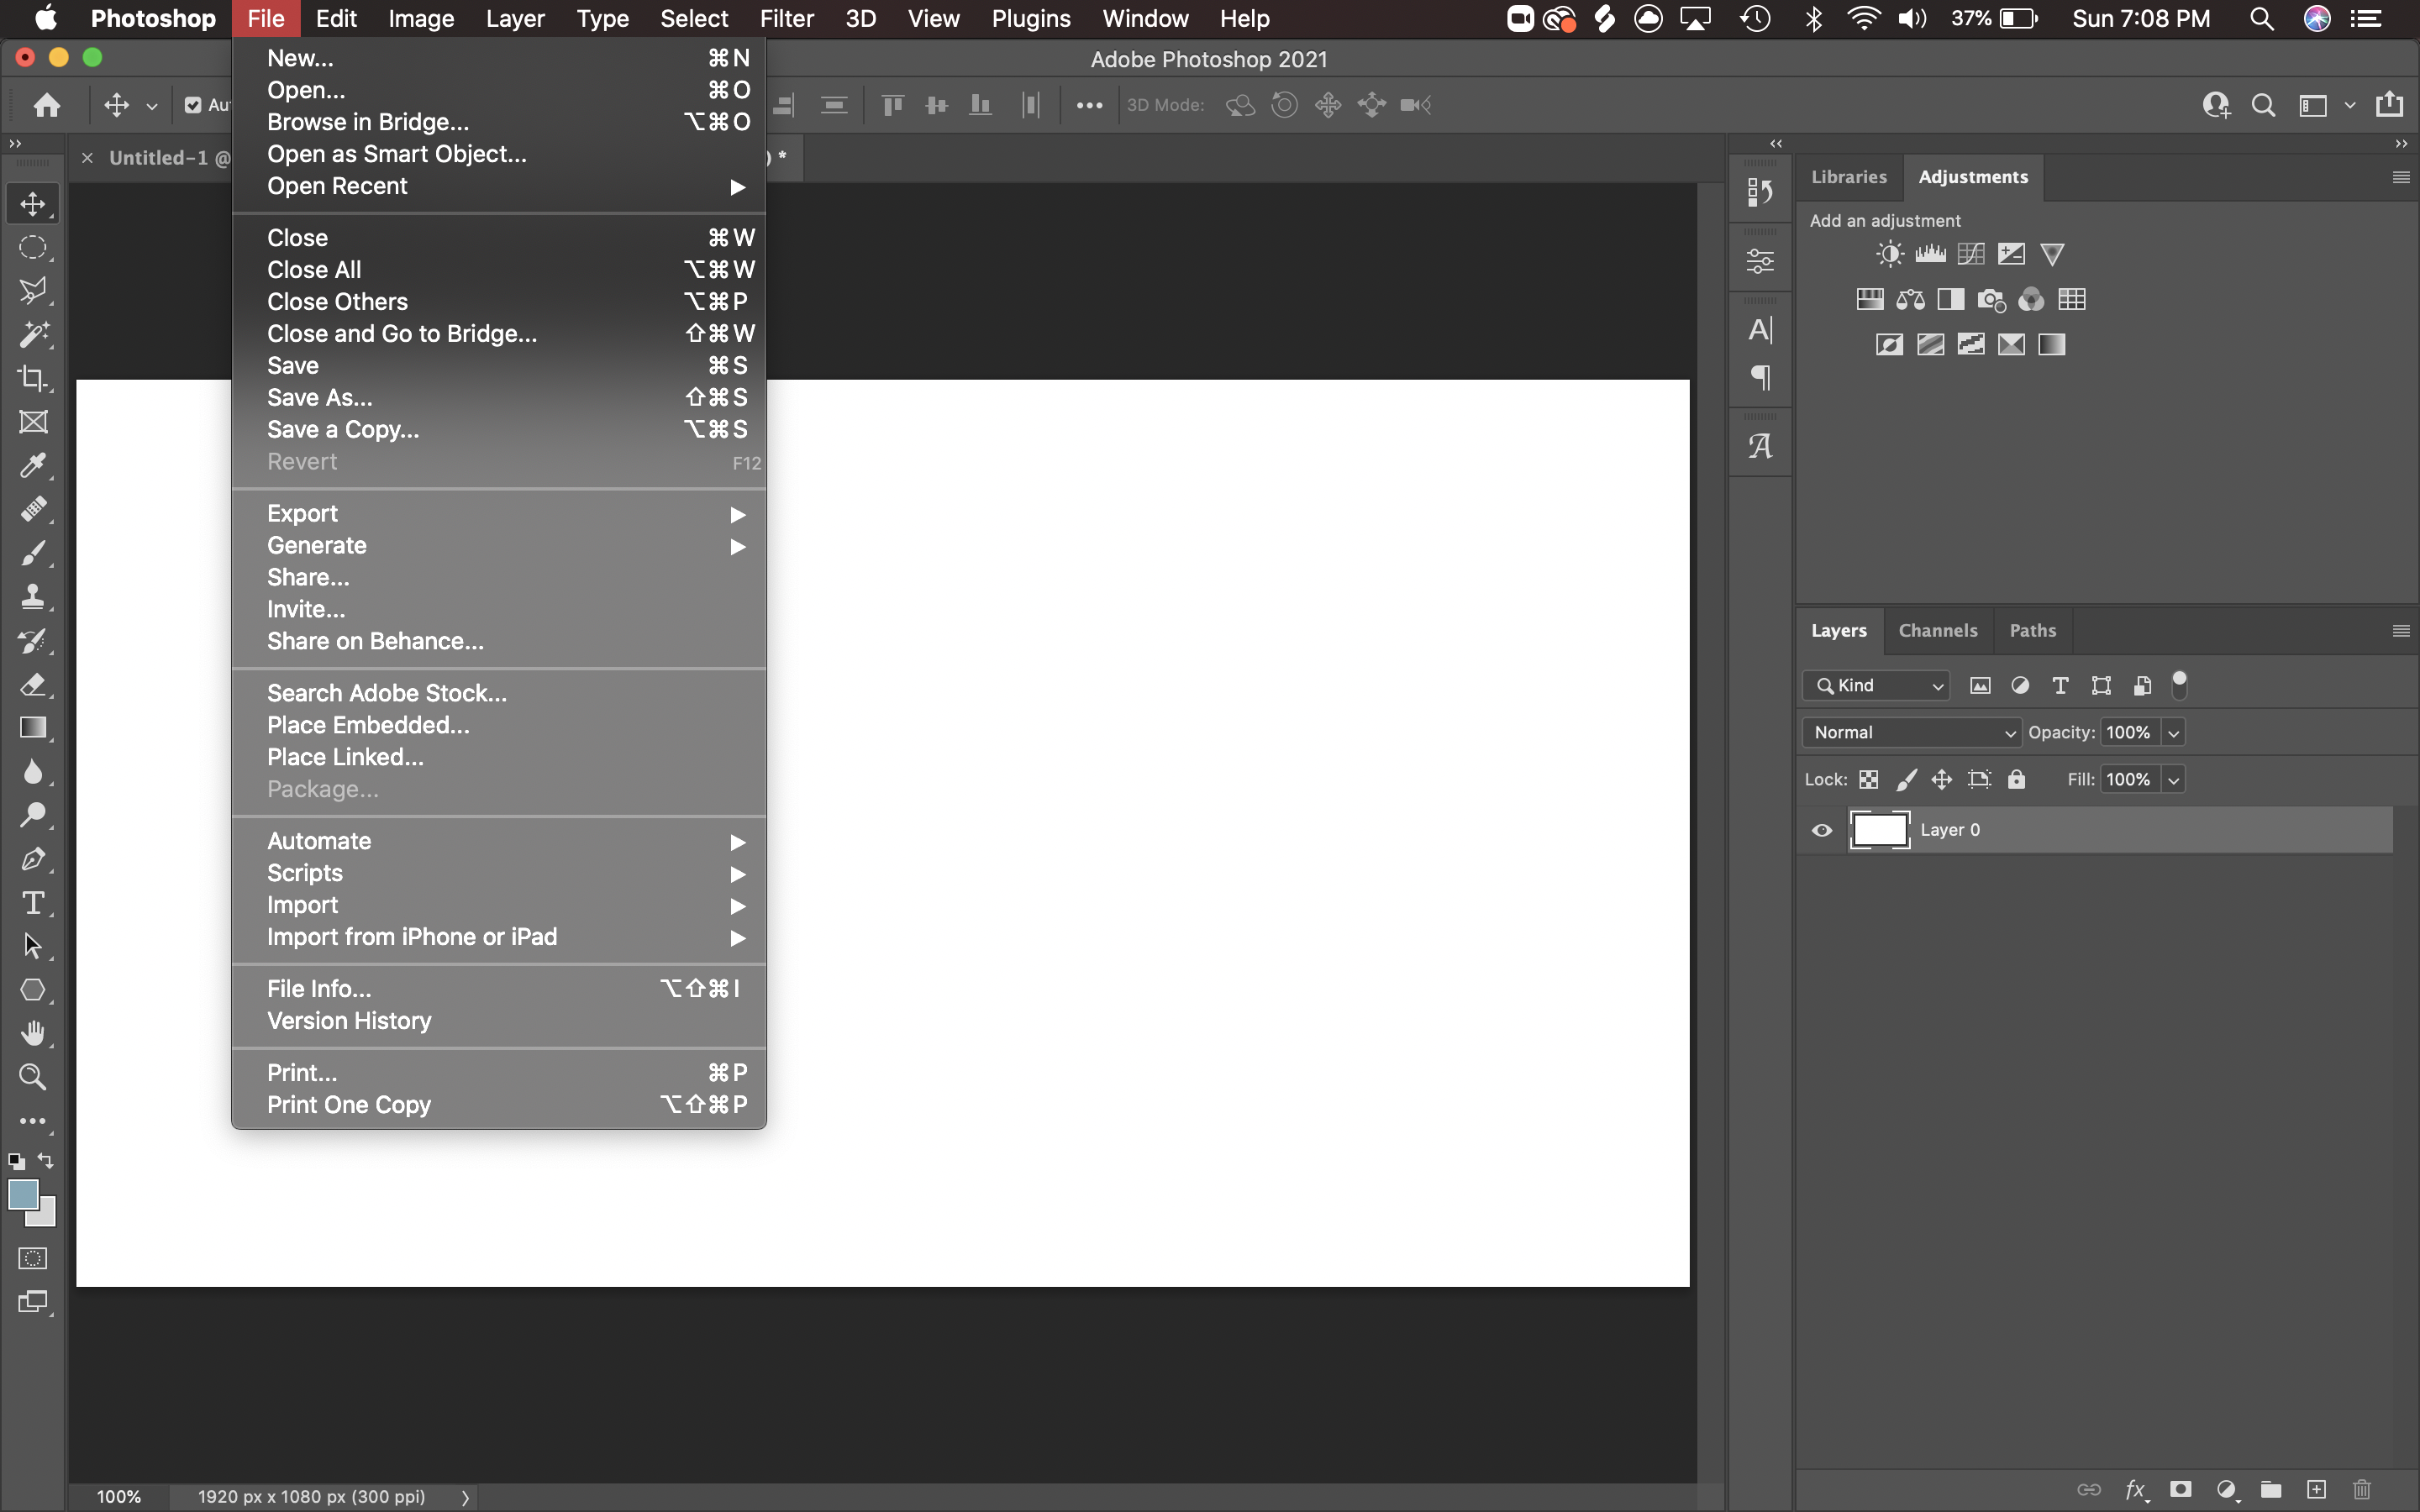This screenshot has height=1512, width=2420.
Task: Select the Pen tool
Action: (x=33, y=859)
